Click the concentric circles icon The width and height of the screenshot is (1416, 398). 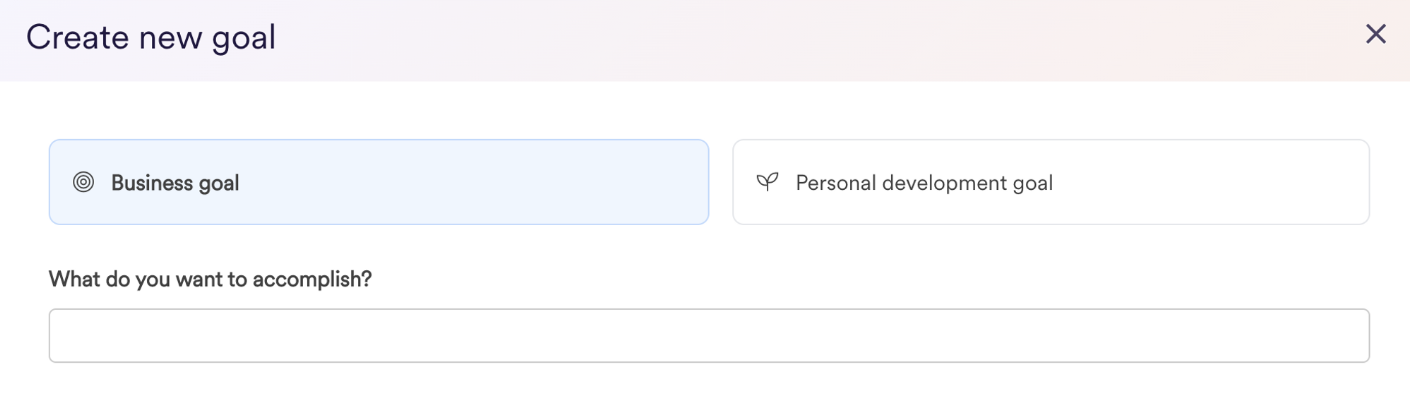coord(84,182)
